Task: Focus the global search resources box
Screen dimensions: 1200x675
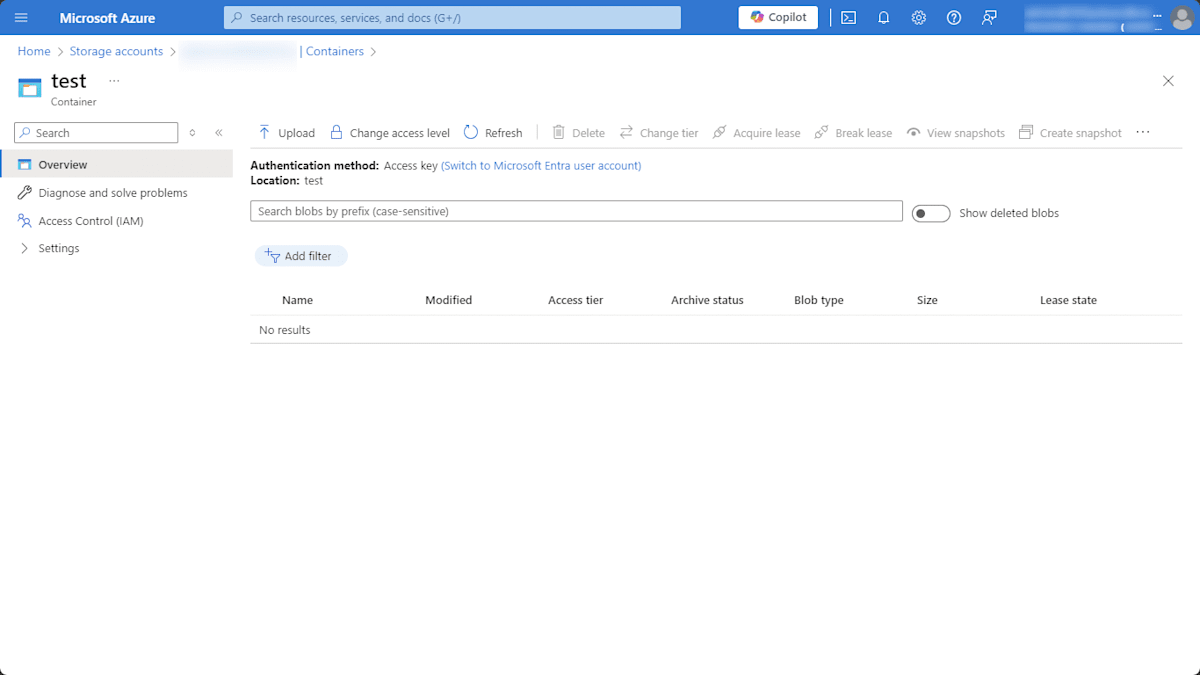Action: (452, 17)
